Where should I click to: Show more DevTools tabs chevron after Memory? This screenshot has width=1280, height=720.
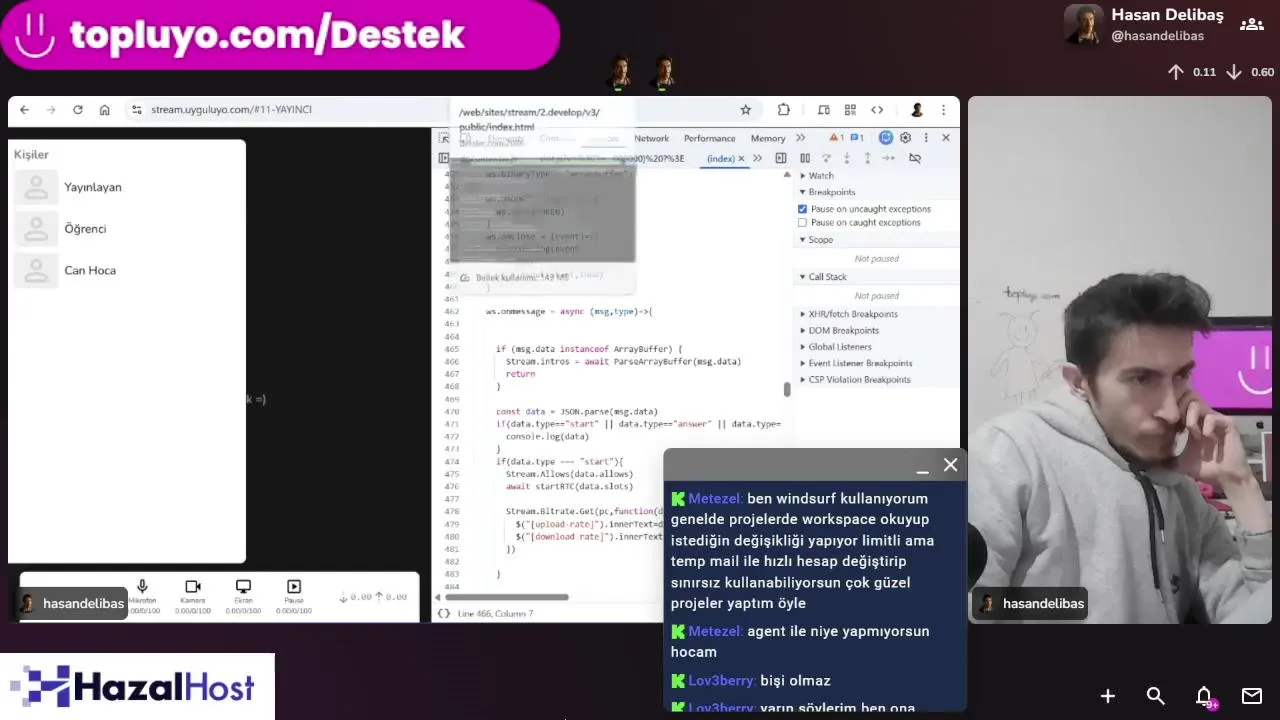800,138
